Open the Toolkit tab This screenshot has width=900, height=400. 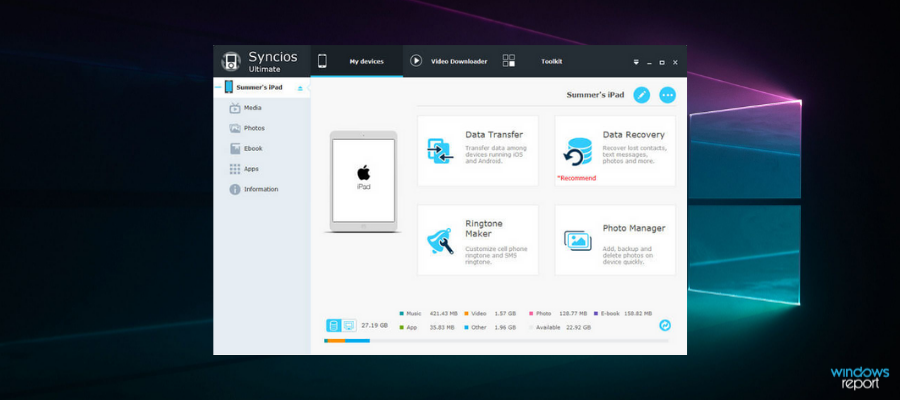[540, 61]
